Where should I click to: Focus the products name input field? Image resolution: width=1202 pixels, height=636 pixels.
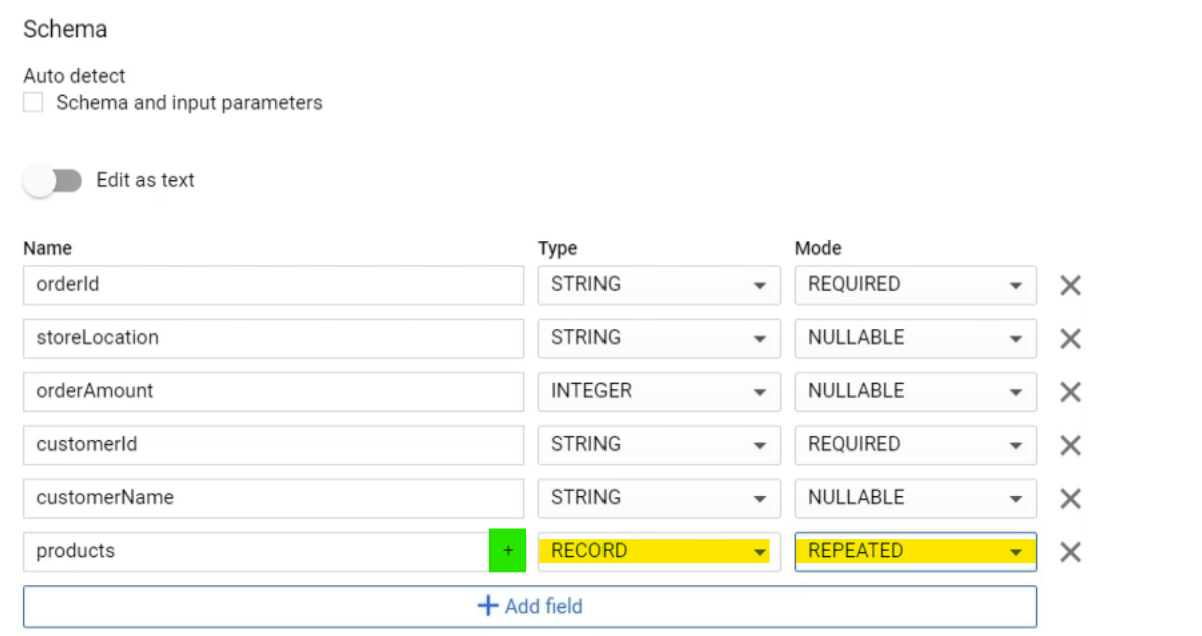tap(255, 551)
